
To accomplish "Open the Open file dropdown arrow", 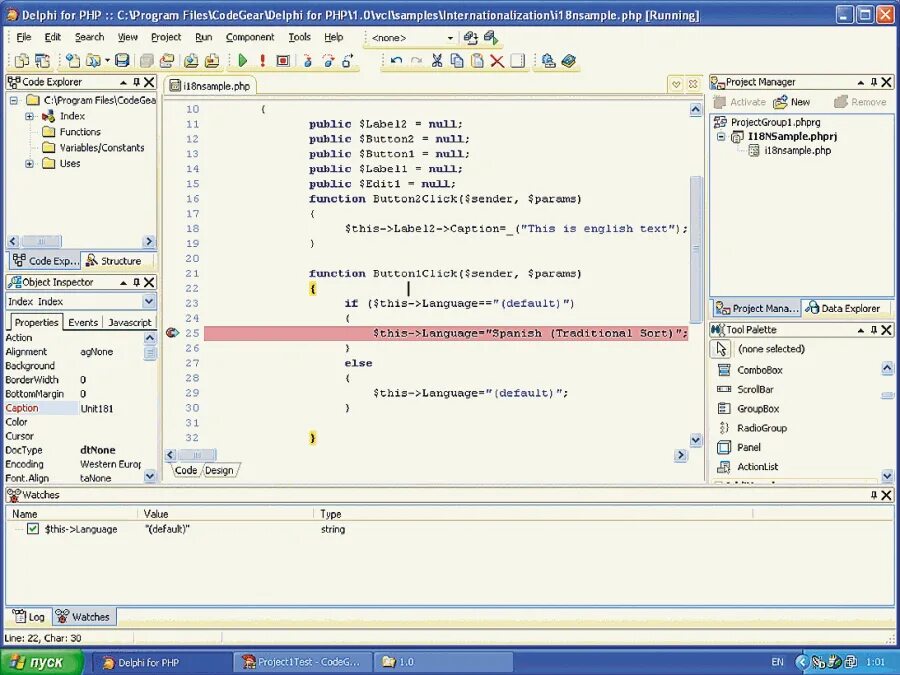I will pyautogui.click(x=107, y=60).
